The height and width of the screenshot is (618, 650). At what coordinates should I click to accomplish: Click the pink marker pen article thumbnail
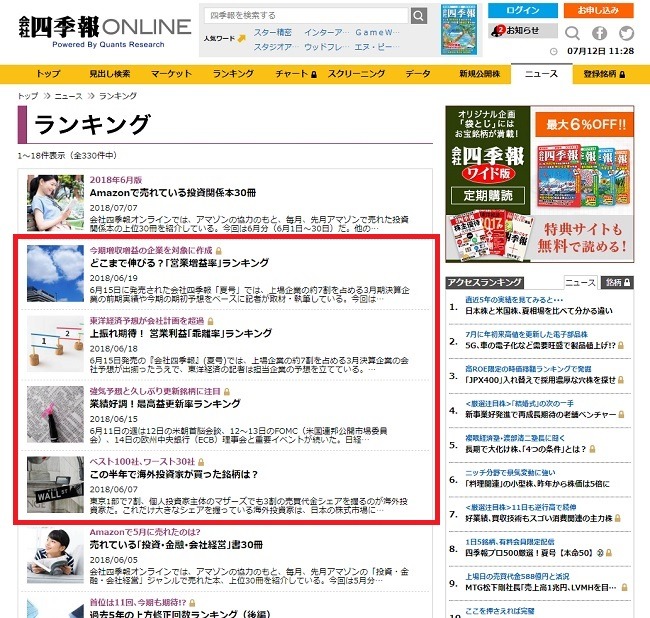pyautogui.click(x=55, y=414)
